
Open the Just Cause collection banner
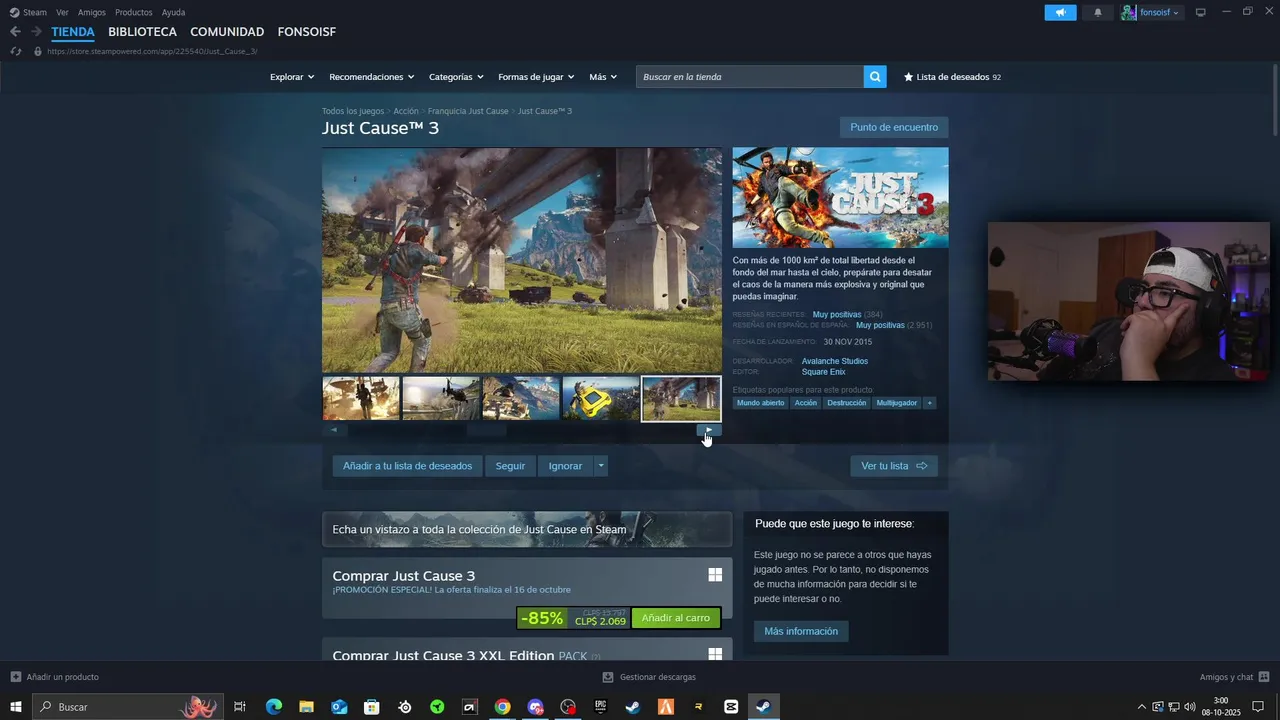pos(527,529)
